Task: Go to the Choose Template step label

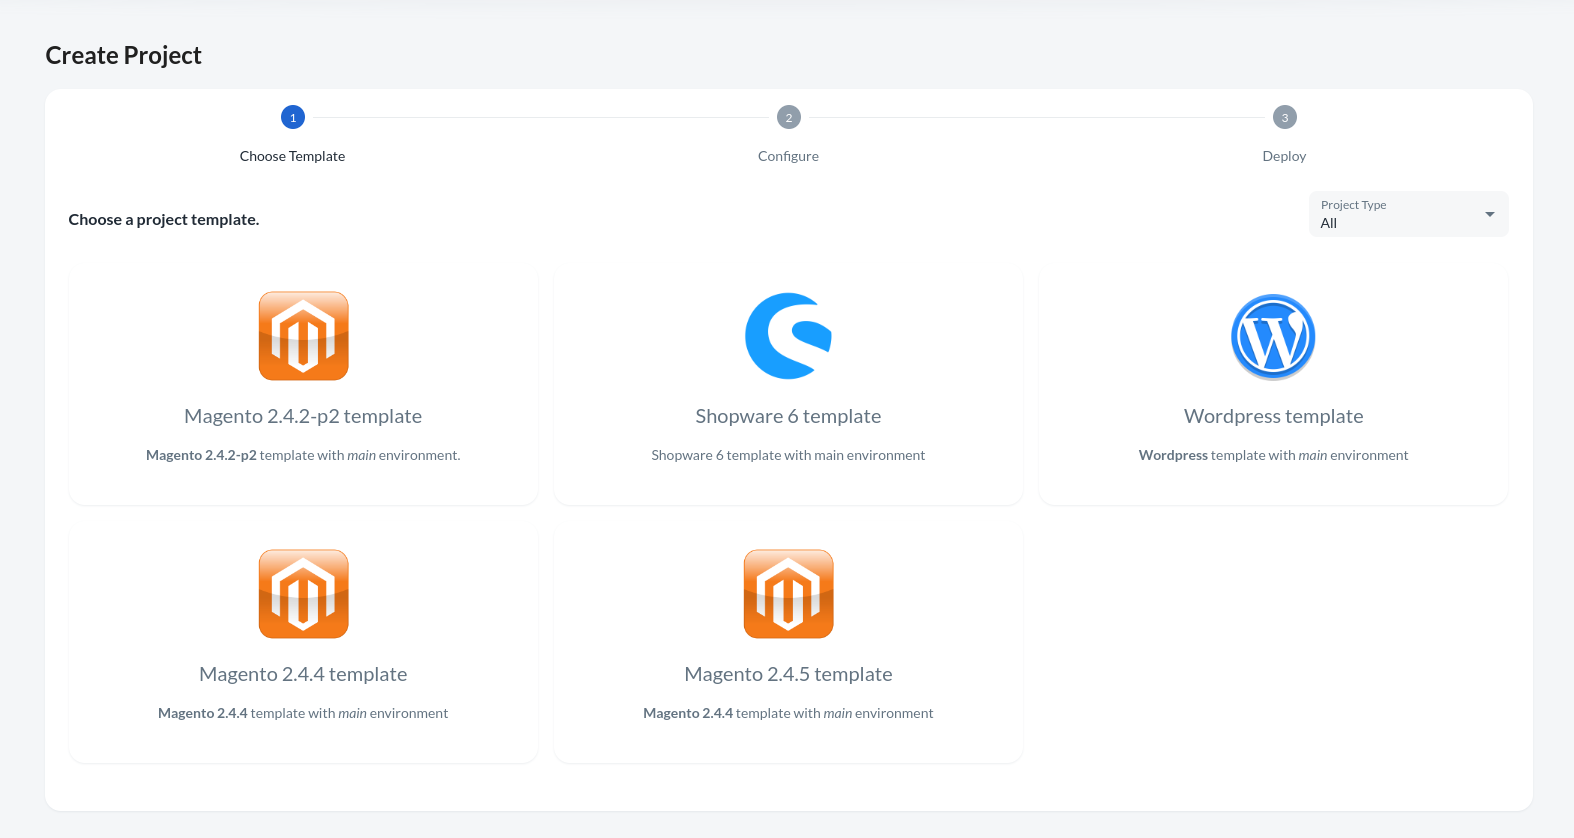Action: tap(292, 156)
